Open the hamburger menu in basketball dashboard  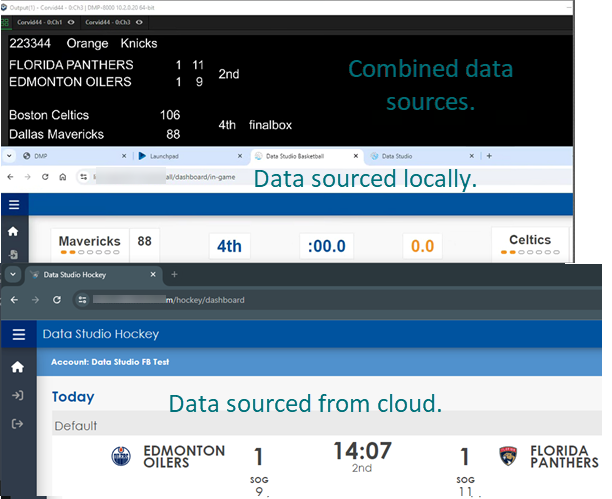click(13, 204)
